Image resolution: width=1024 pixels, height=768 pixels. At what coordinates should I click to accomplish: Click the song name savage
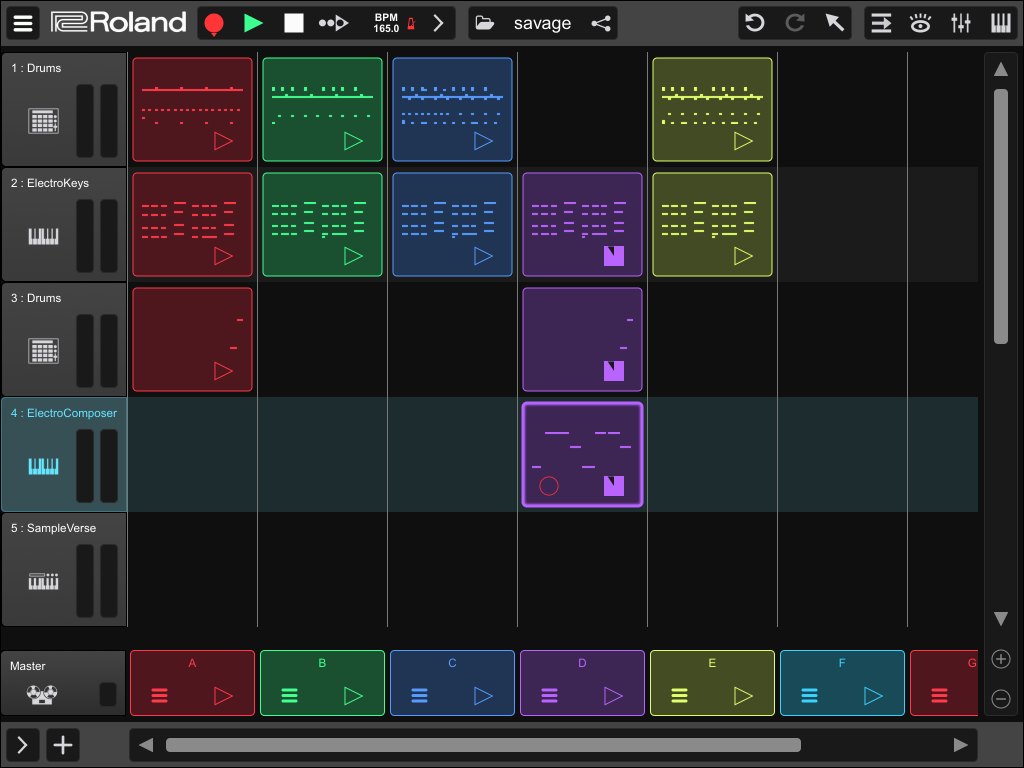(x=542, y=24)
